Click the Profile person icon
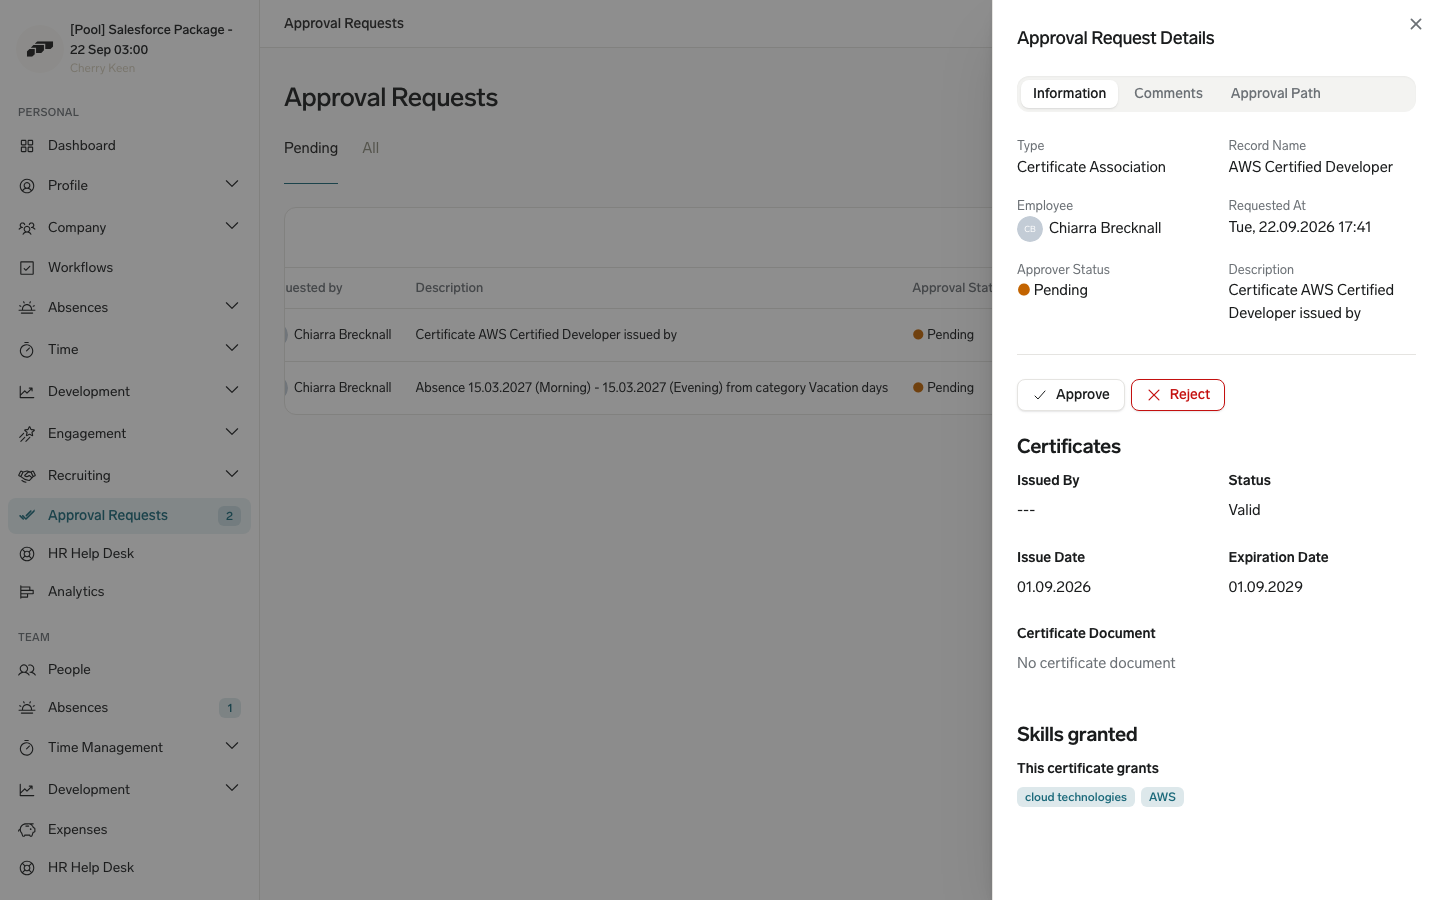Screen dimensions: 1440x900 (x=27, y=186)
